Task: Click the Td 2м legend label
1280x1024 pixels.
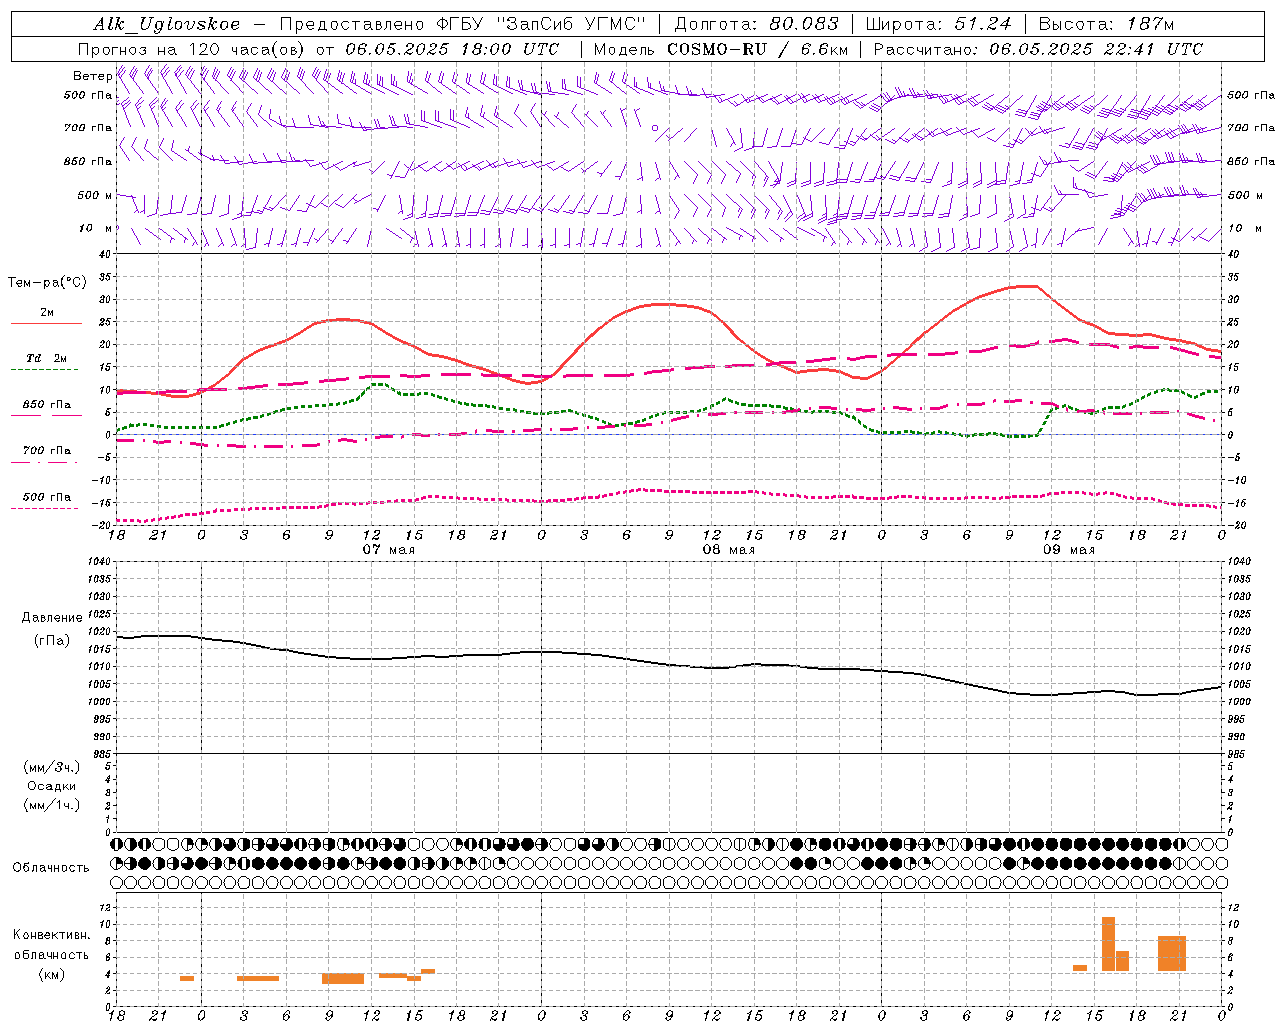Action: coord(47,358)
